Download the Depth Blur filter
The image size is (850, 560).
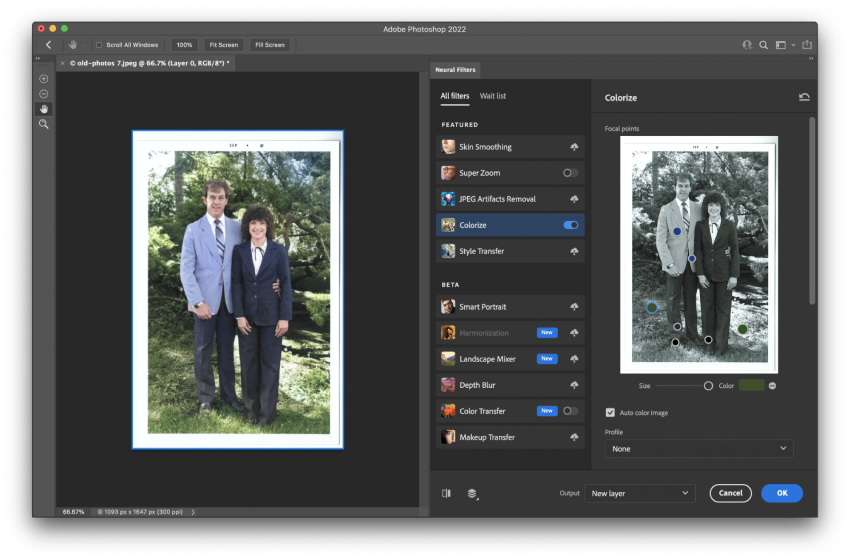click(x=574, y=385)
